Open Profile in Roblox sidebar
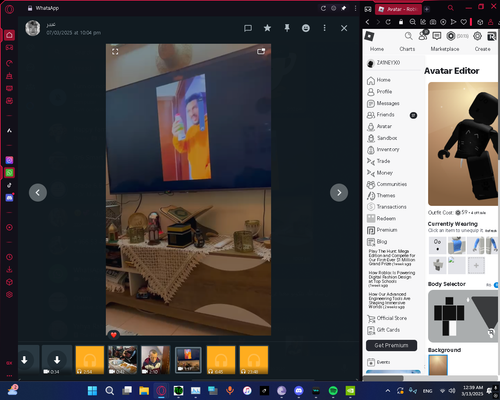The width and height of the screenshot is (500, 400). tap(384, 92)
